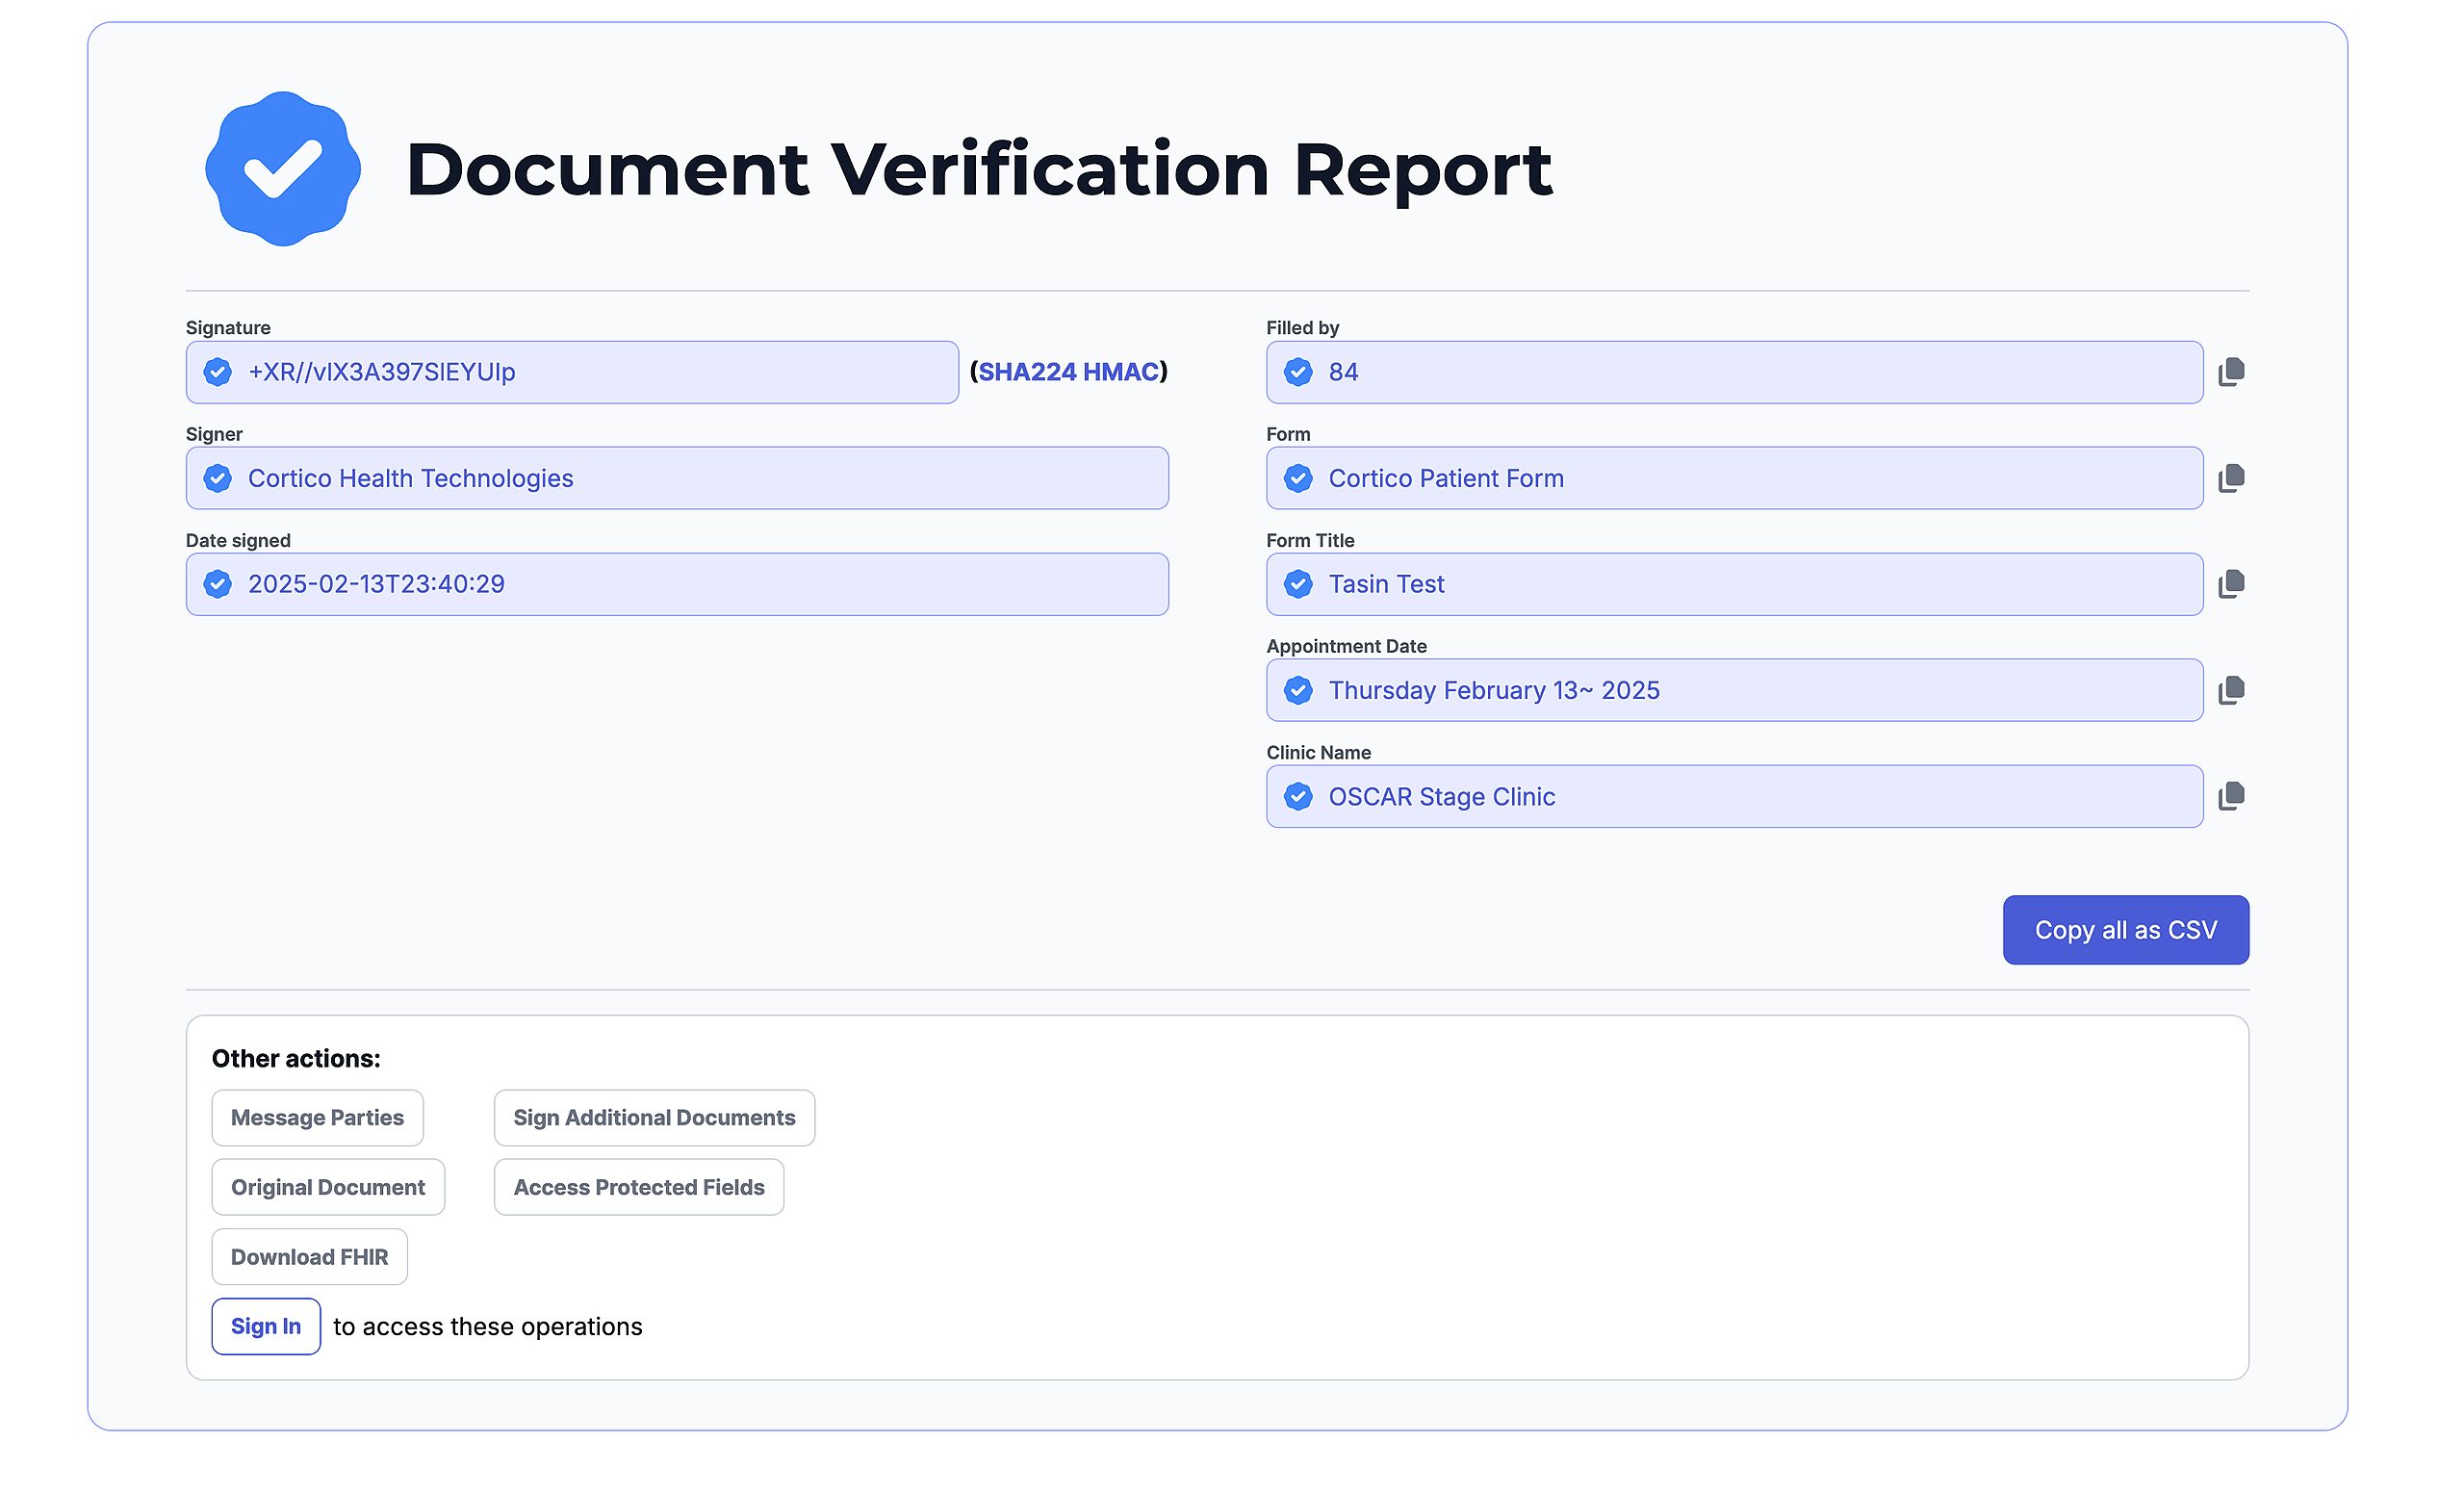
Task: Click the Date signed verified checkmark
Action: [x=218, y=584]
